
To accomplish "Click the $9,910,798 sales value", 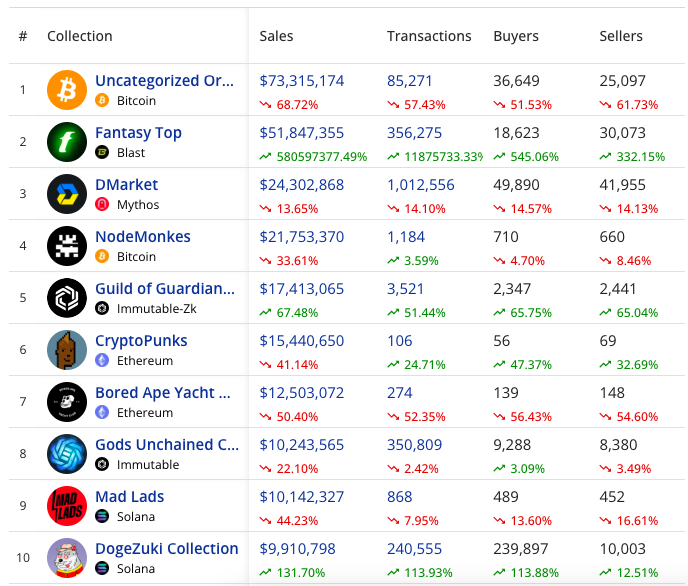I will pyautogui.click(x=297, y=549).
